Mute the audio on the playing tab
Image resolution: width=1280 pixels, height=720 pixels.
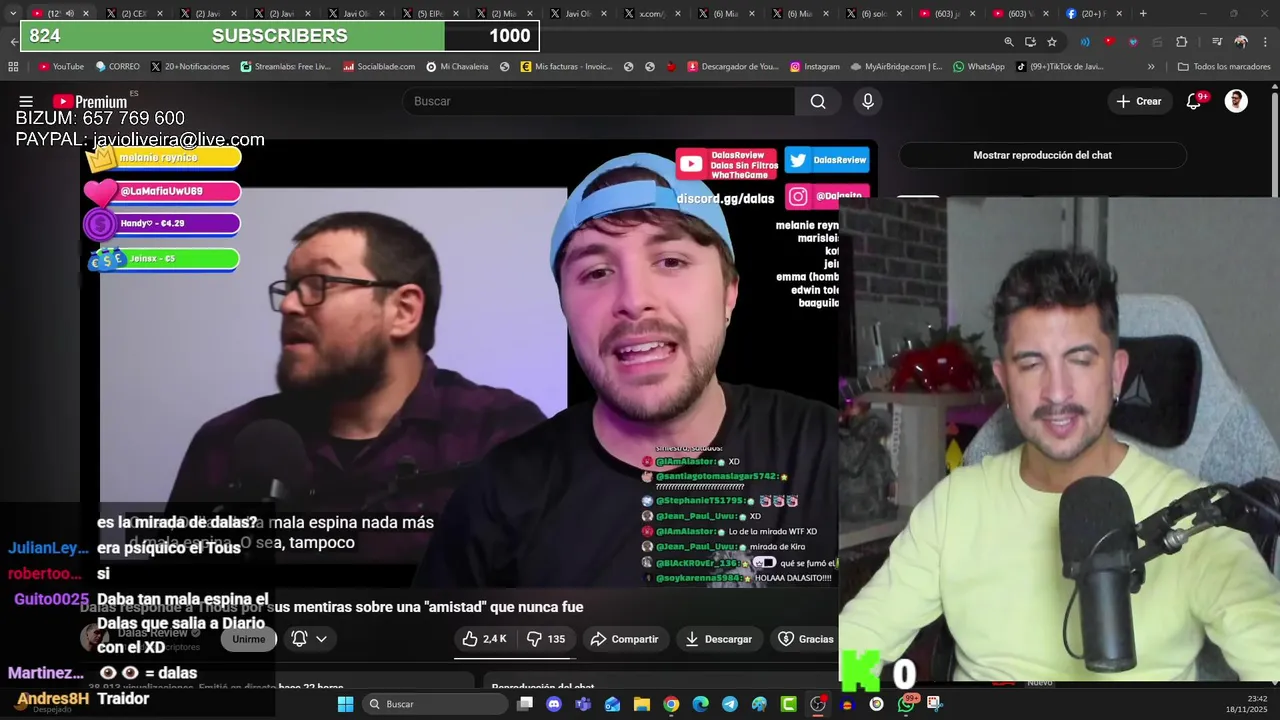pos(69,13)
